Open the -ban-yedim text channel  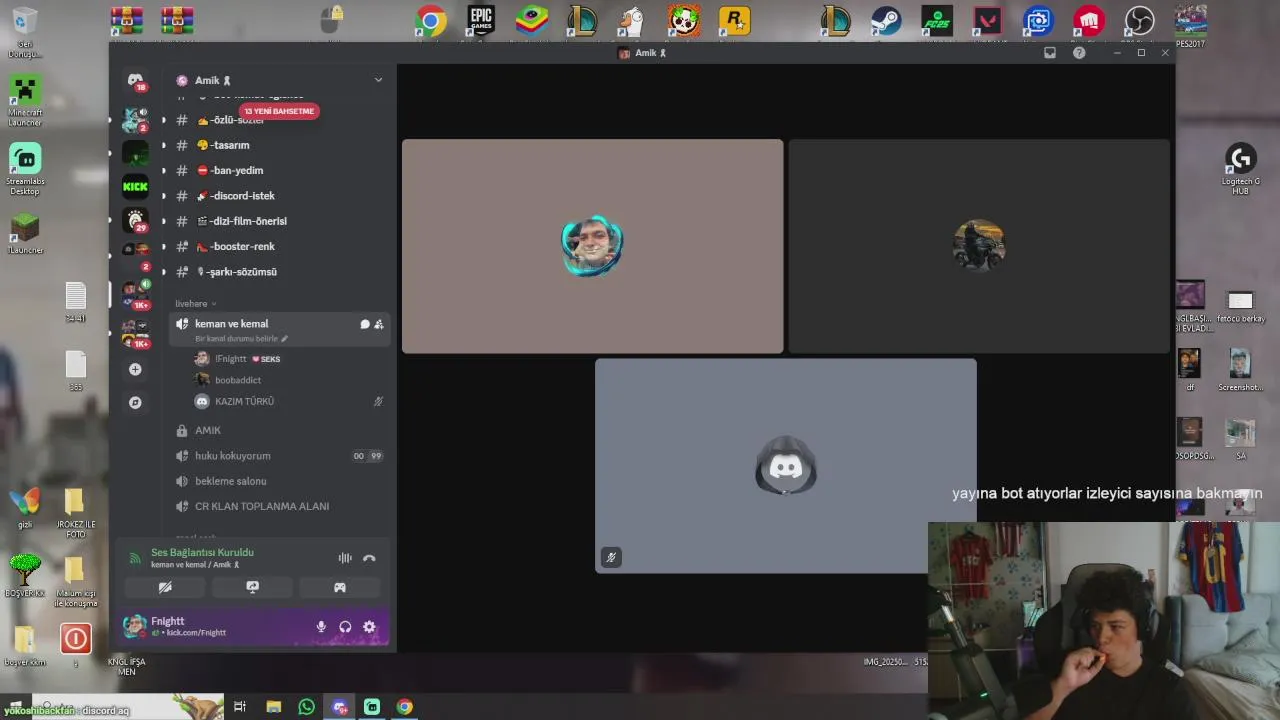point(279,170)
